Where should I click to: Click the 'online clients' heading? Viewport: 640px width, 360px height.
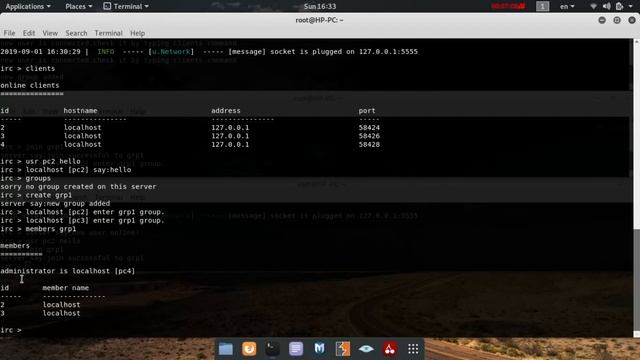(30, 85)
